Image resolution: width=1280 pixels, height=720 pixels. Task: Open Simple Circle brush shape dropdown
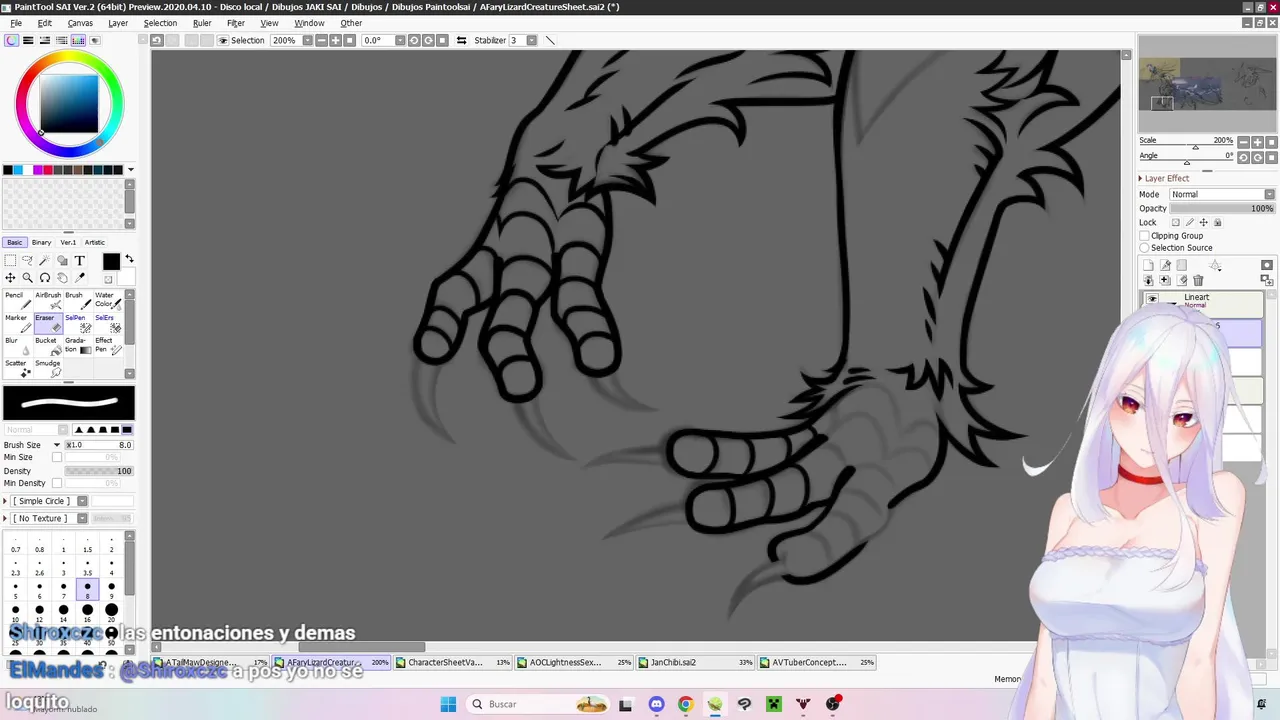(x=82, y=501)
